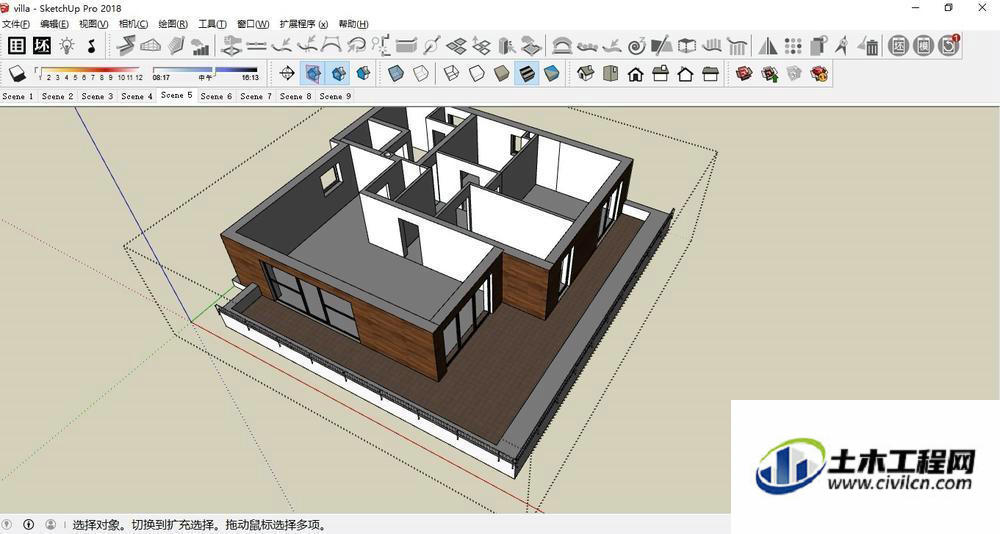Click the info circle icon in status bar
Viewport: 1000px width, 534px height.
(29, 524)
